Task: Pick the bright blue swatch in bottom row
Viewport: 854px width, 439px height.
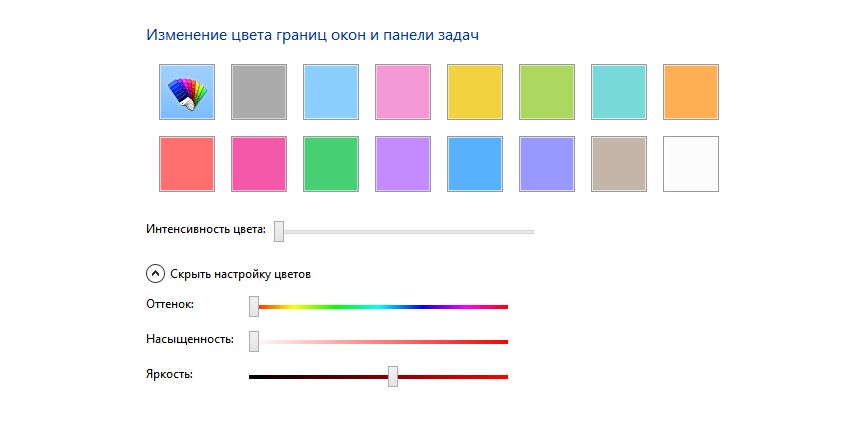Action: click(x=475, y=164)
